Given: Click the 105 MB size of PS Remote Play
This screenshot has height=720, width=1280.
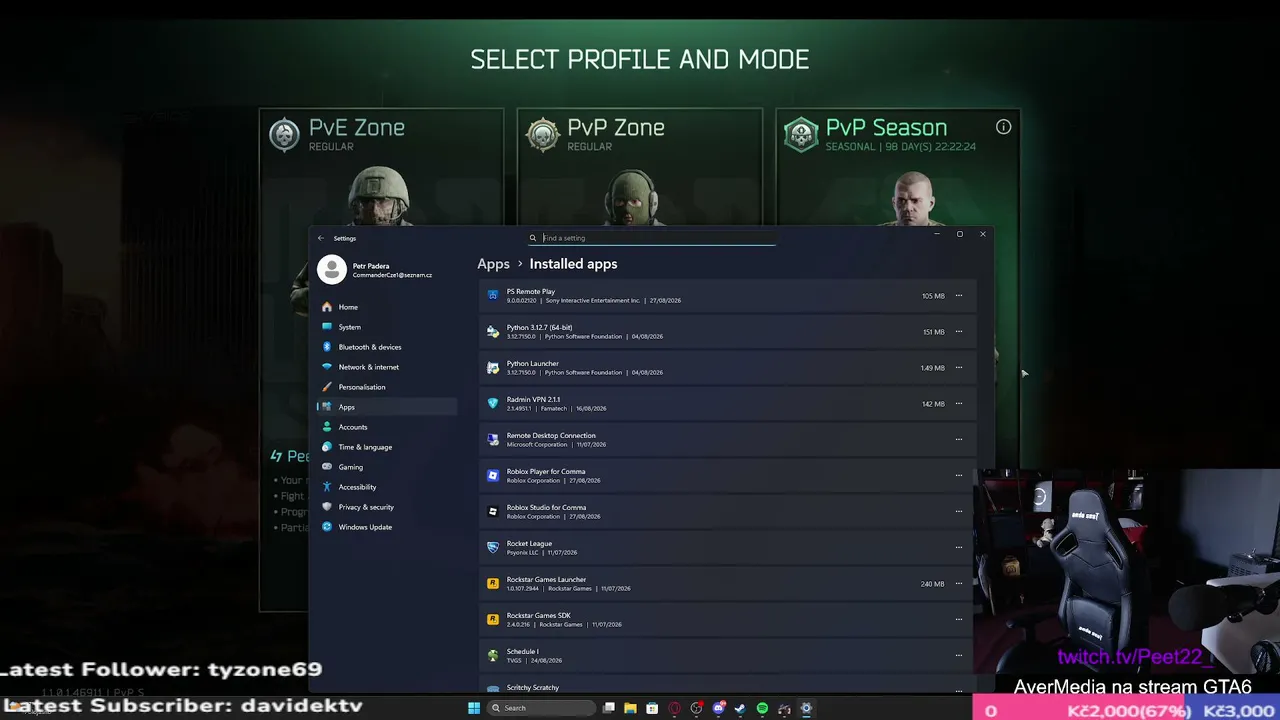Looking at the screenshot, I should [x=933, y=296].
